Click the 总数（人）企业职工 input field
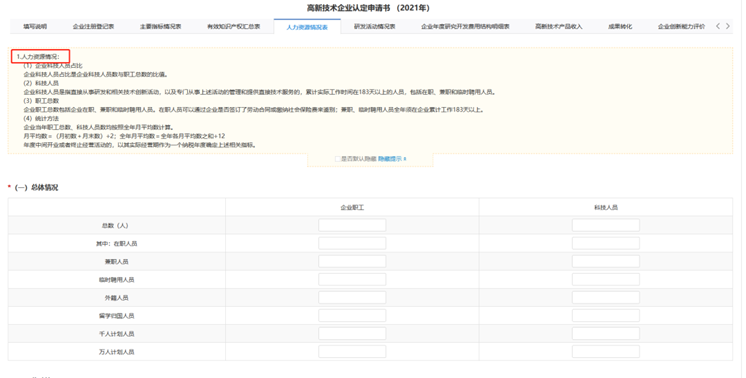746x378 pixels. coord(352,225)
